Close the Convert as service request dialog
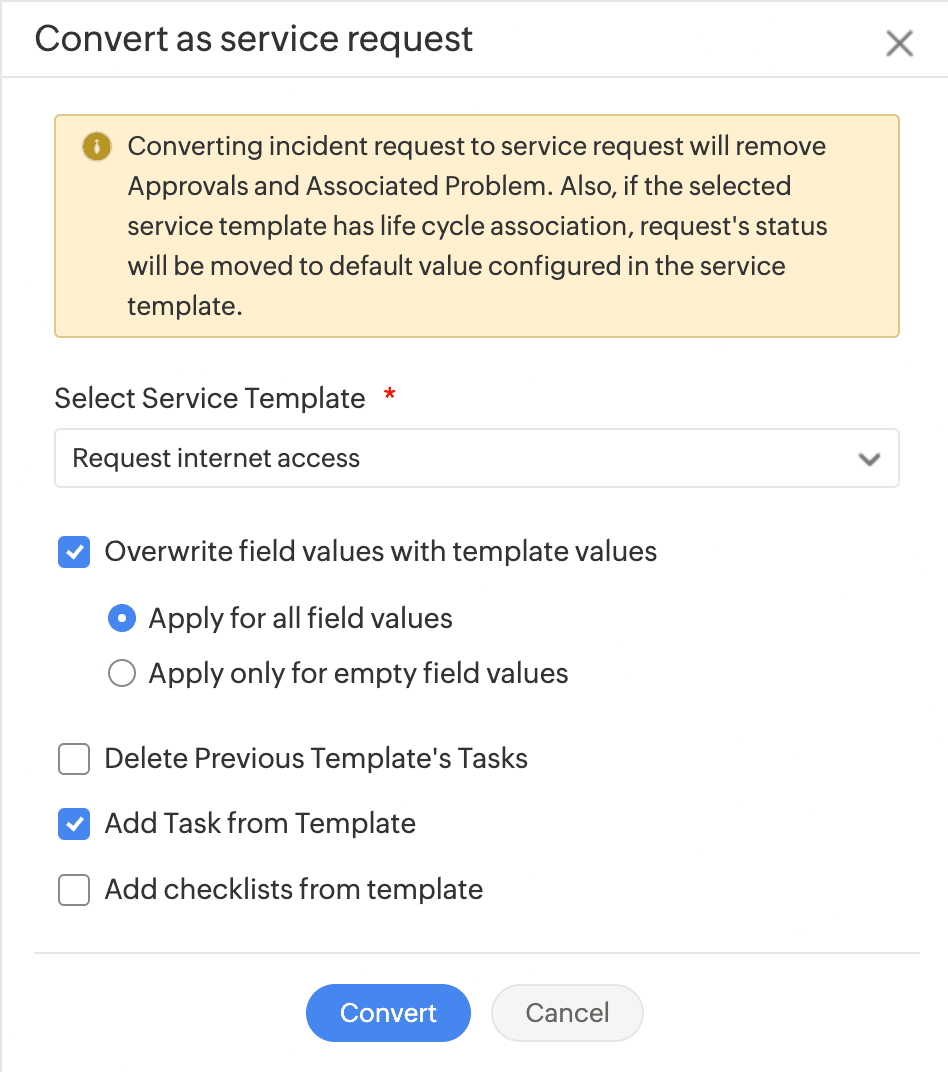This screenshot has width=948, height=1072. (x=899, y=44)
